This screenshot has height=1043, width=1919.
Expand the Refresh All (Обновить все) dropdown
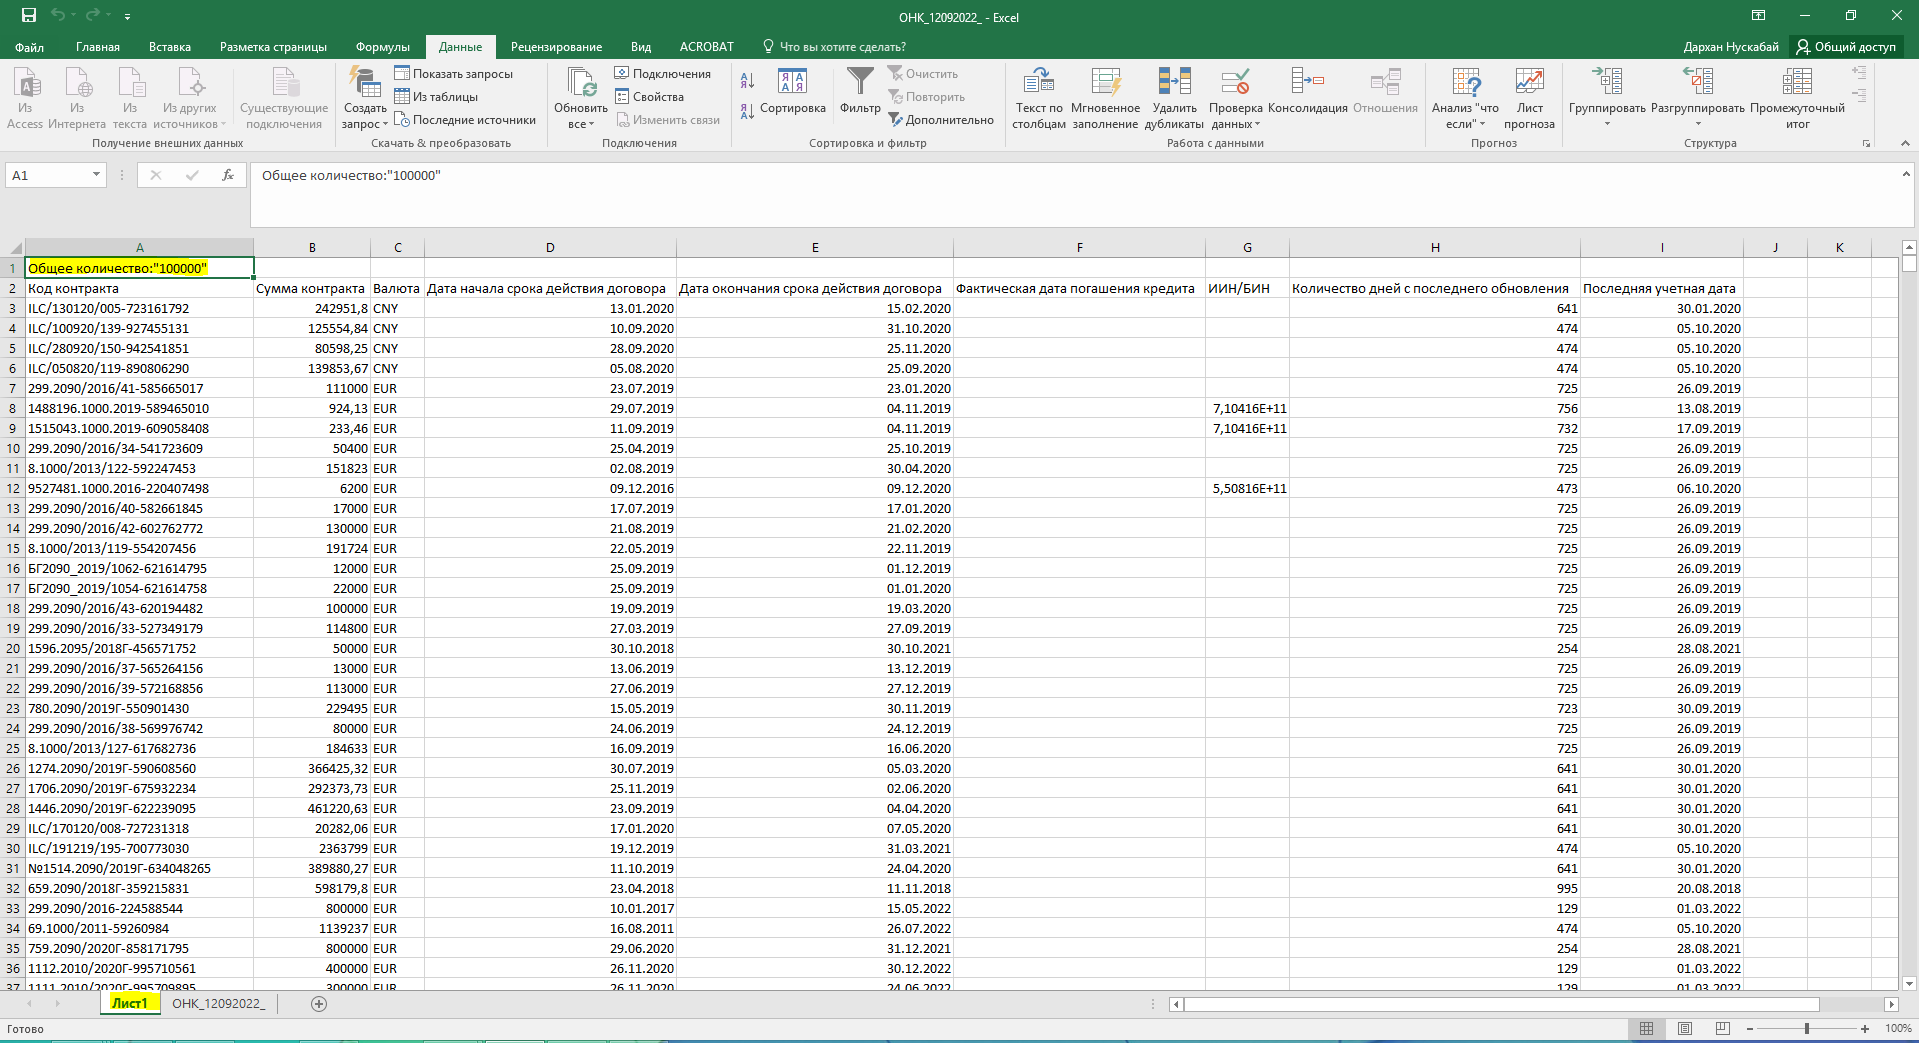pyautogui.click(x=580, y=124)
